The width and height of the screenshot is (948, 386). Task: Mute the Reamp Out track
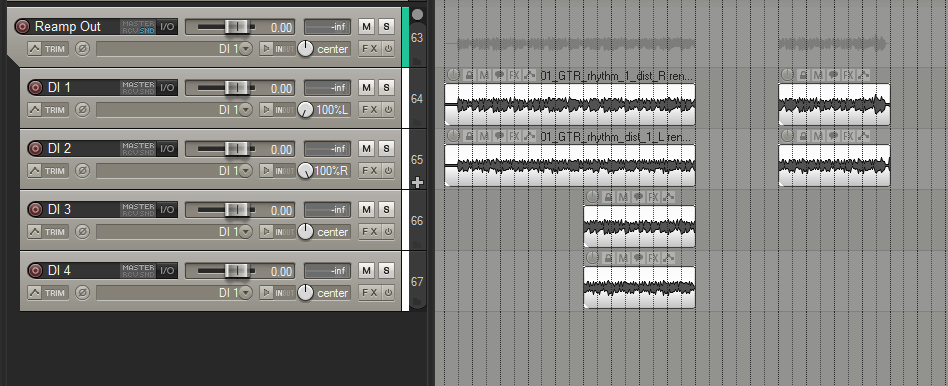[x=366, y=27]
